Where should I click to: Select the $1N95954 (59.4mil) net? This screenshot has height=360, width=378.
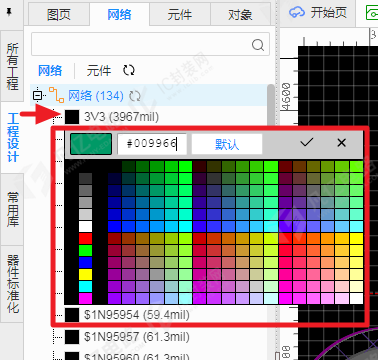tap(137, 315)
